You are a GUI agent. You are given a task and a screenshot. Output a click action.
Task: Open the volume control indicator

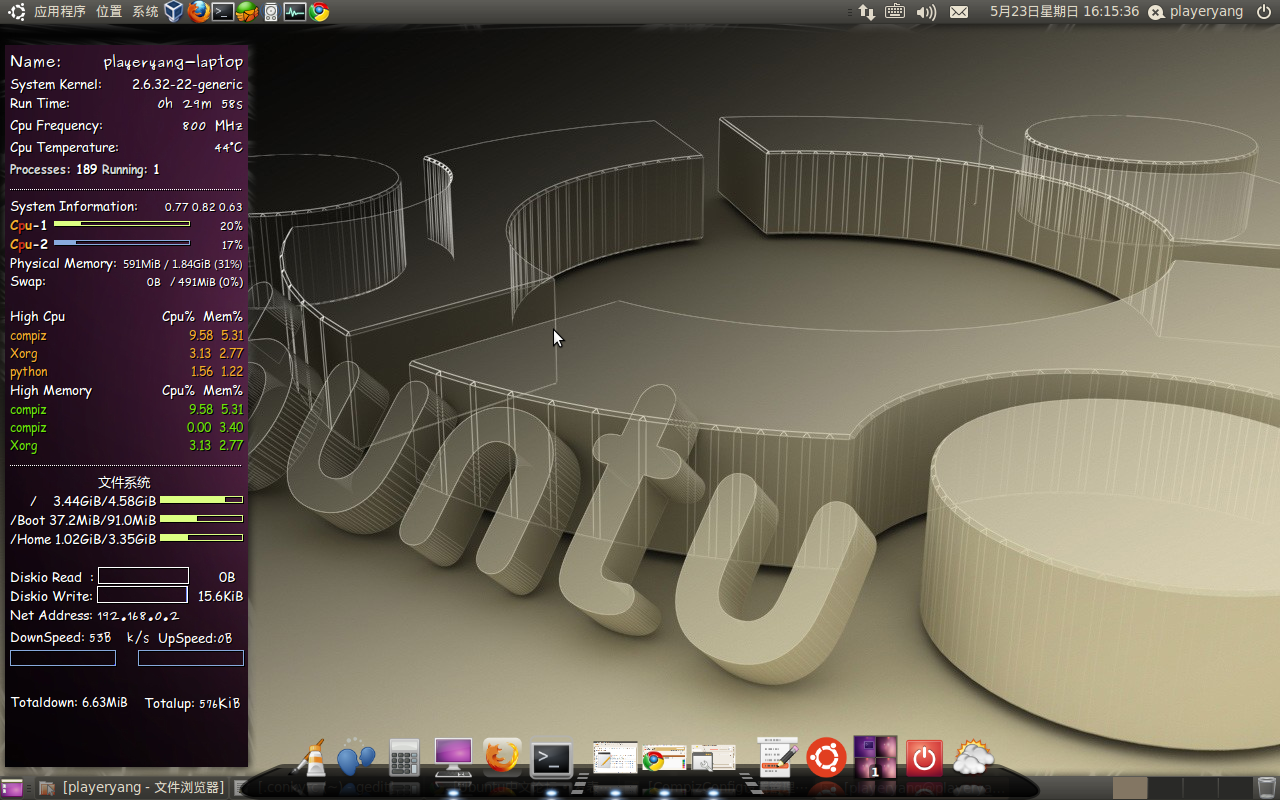[x=926, y=12]
